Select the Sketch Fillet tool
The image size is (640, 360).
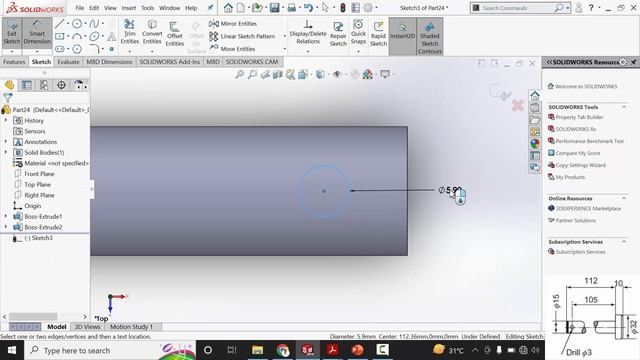(94, 49)
